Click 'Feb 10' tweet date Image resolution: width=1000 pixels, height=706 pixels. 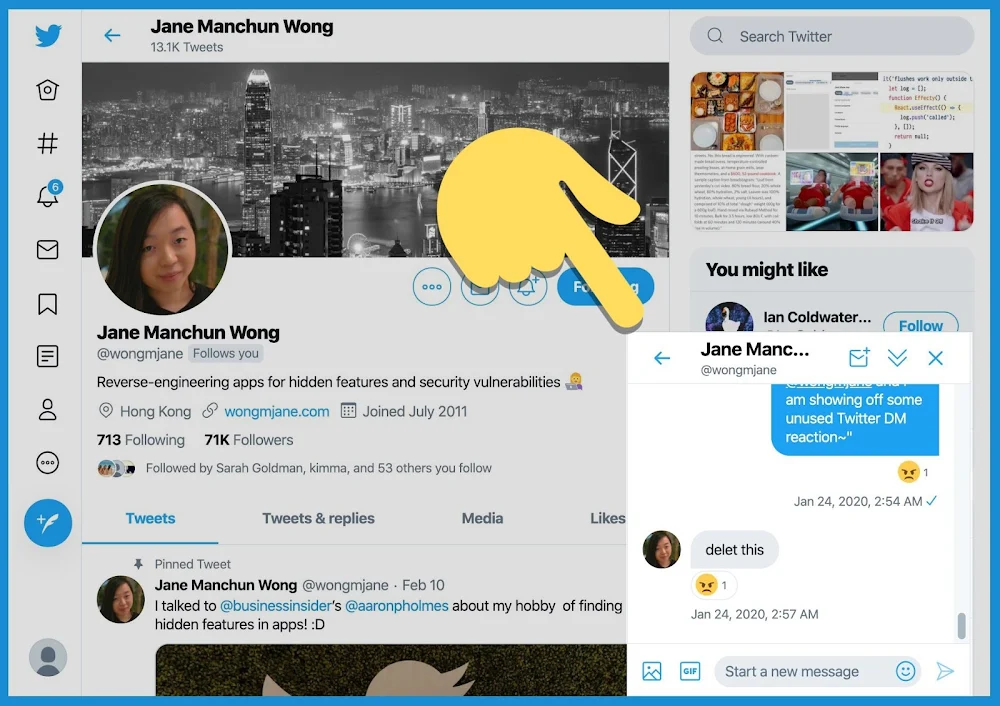pos(423,585)
